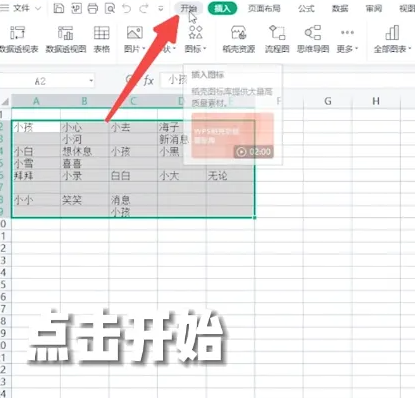
Task: Click the Print Preview icon
Action: tap(110, 8)
